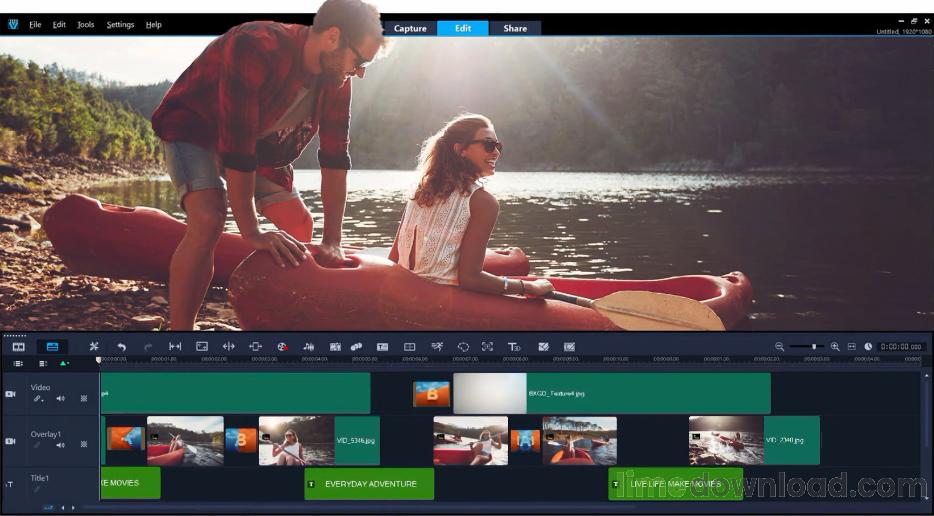Image resolution: width=934 pixels, height=516 pixels.
Task: Open the customize toolbar tools icon
Action: [x=94, y=346]
